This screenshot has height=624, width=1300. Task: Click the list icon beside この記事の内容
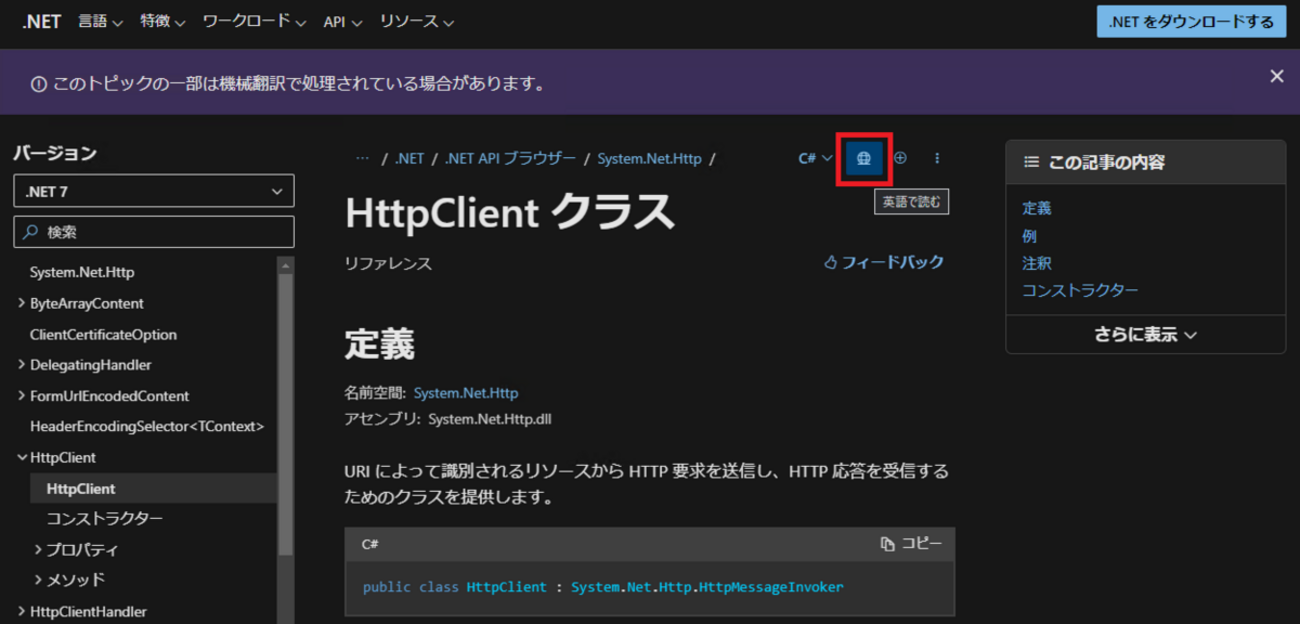1031,162
